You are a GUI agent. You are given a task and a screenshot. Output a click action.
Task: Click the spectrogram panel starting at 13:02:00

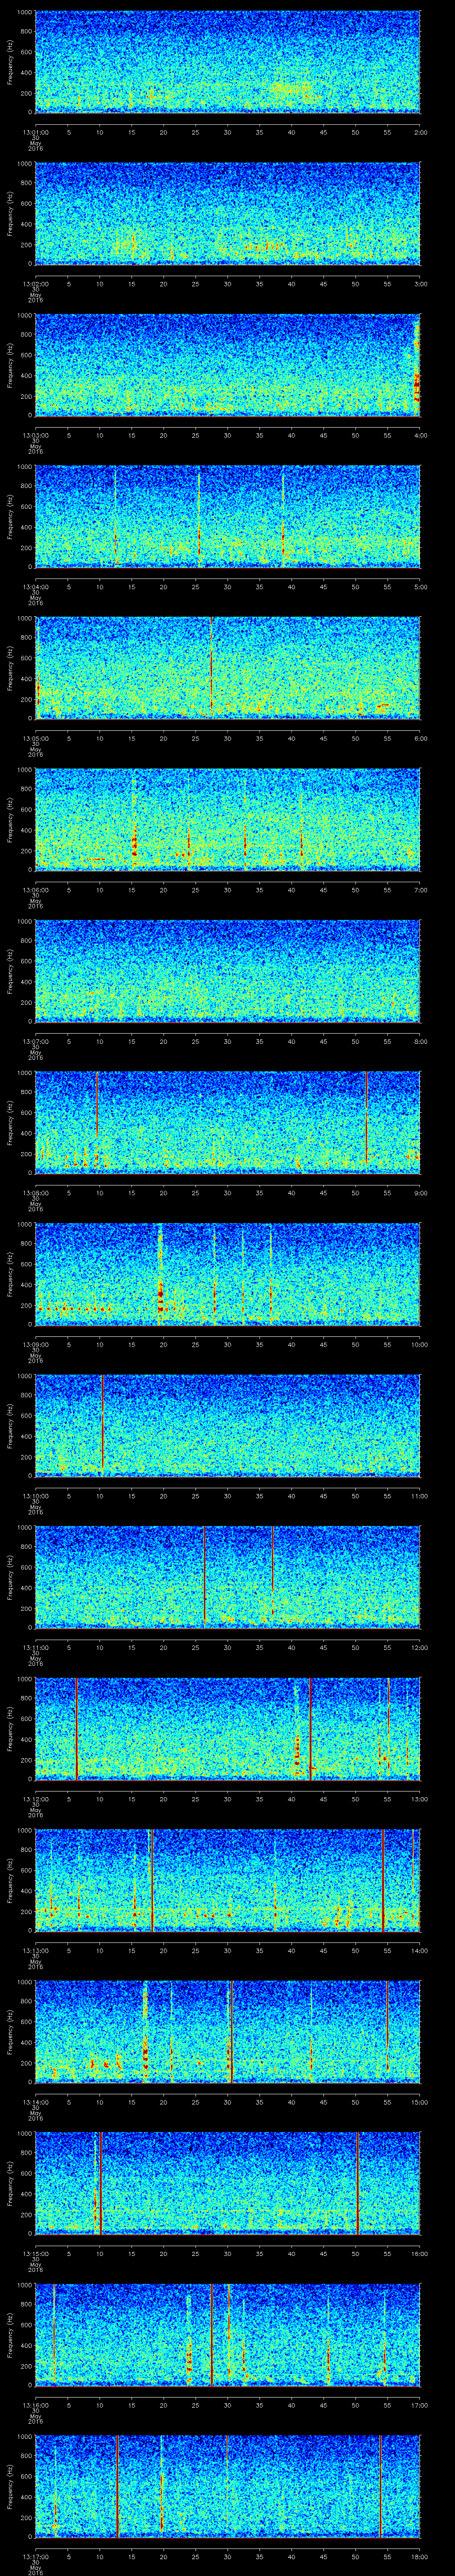pos(227,214)
